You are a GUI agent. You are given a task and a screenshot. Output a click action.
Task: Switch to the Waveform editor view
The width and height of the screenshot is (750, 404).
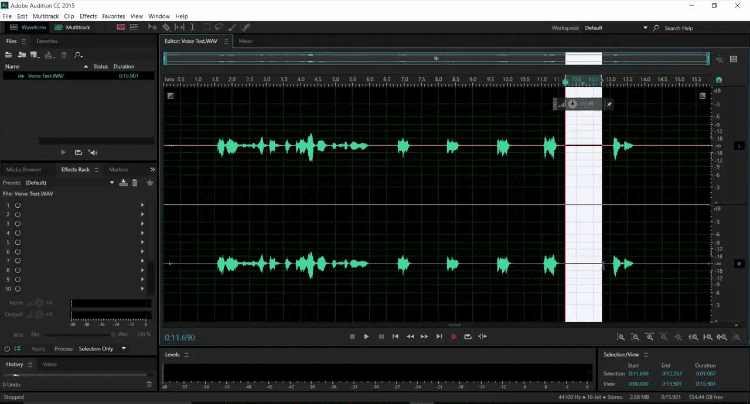pyautogui.click(x=29, y=27)
